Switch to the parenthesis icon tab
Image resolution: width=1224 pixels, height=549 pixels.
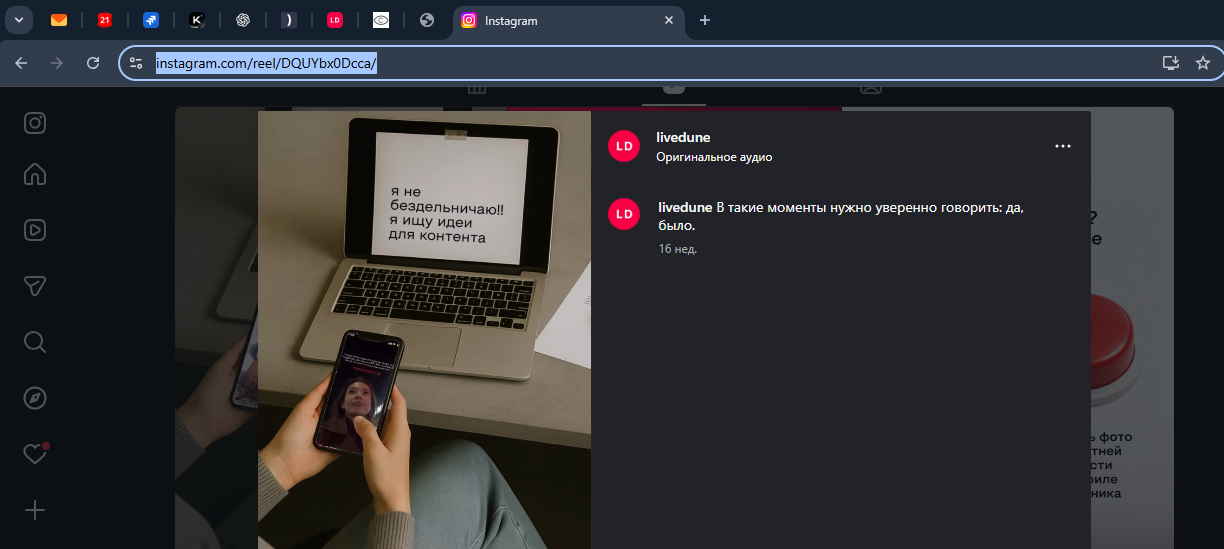pos(288,20)
